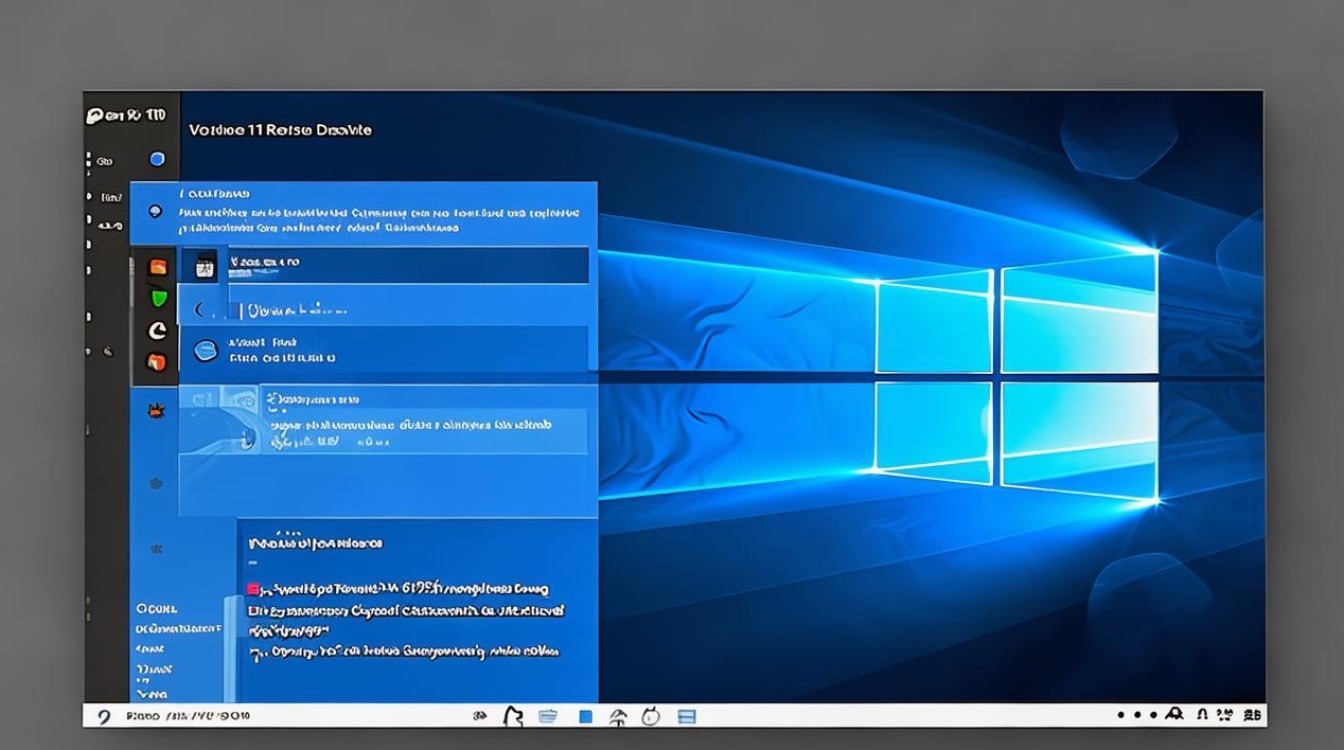The height and width of the screenshot is (750, 1344).
Task: Click the question-mark search icon at taskbar left
Action: pos(102,716)
